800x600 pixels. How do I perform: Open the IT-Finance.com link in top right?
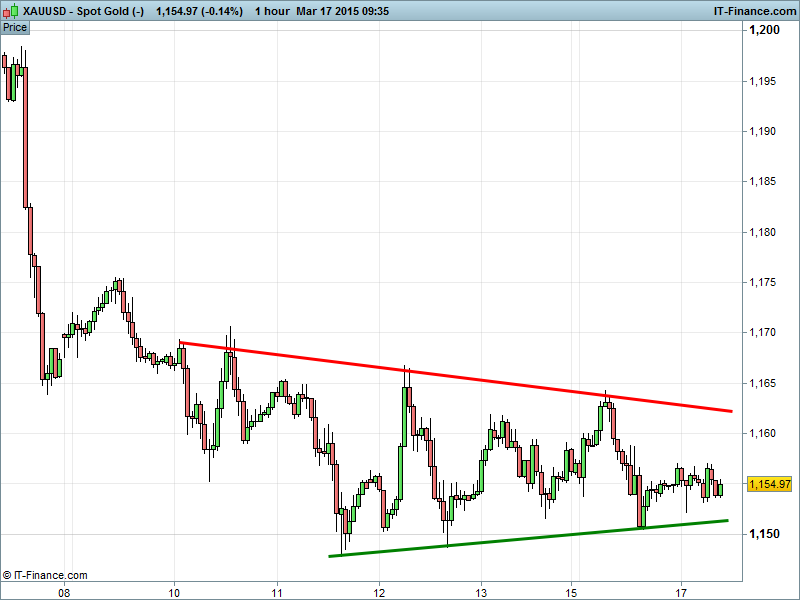(x=754, y=11)
